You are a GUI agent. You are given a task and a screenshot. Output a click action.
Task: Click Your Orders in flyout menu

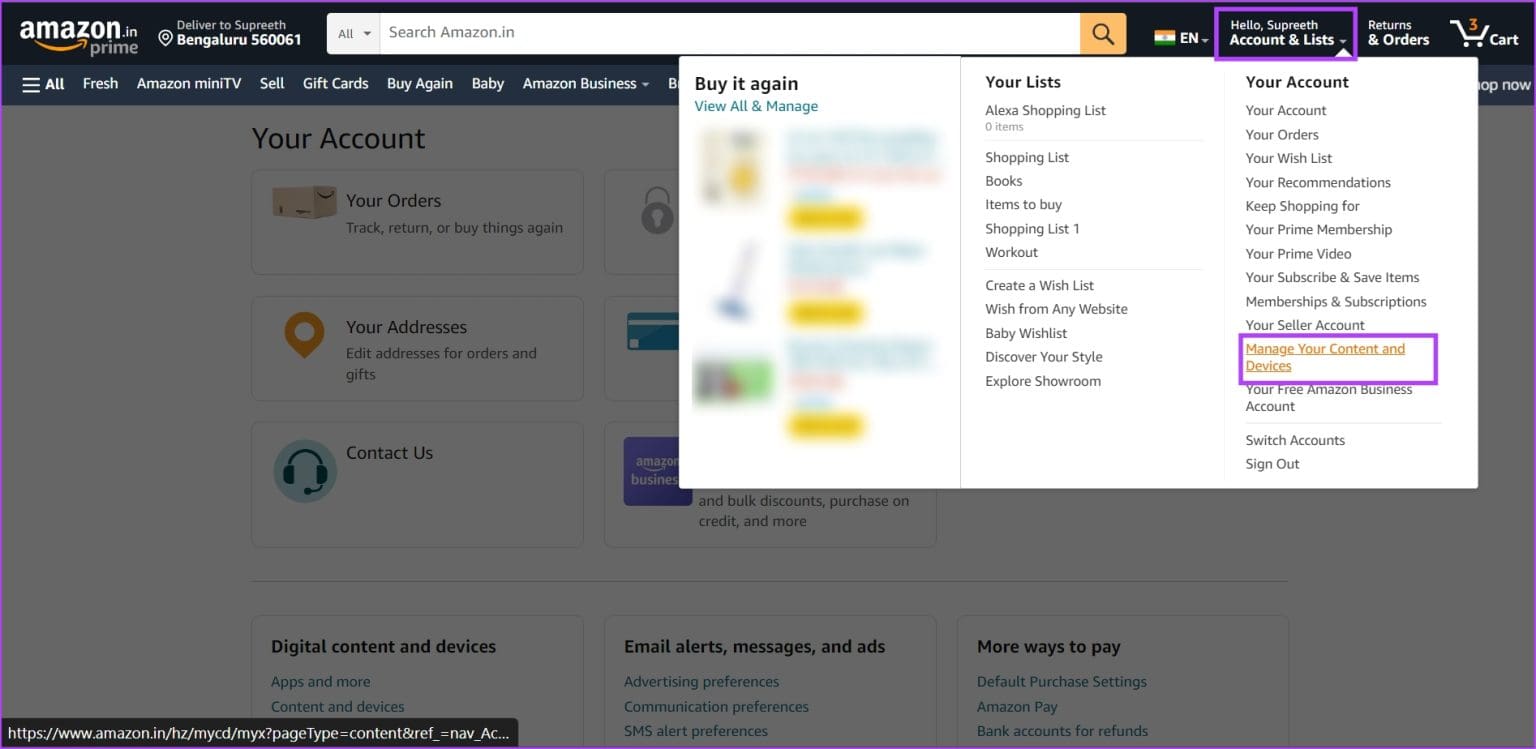pyautogui.click(x=1281, y=134)
